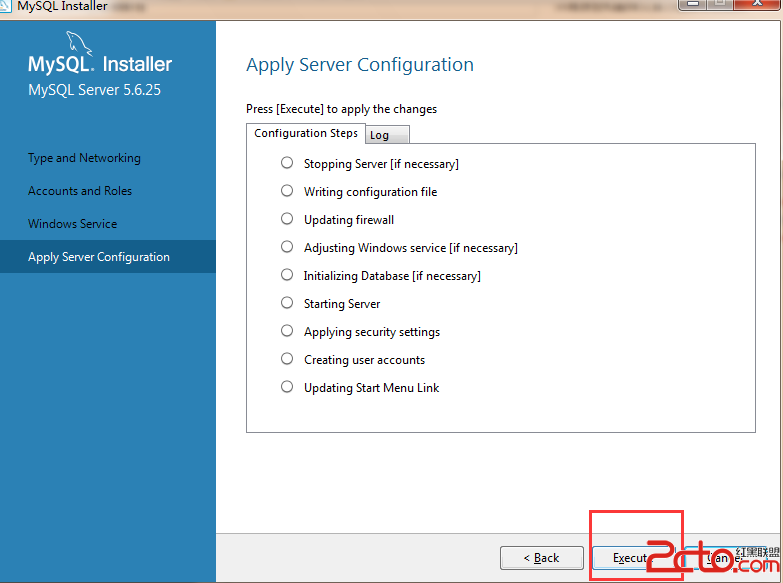Click the Execute button
Screen dimensions: 783x583
tap(633, 558)
